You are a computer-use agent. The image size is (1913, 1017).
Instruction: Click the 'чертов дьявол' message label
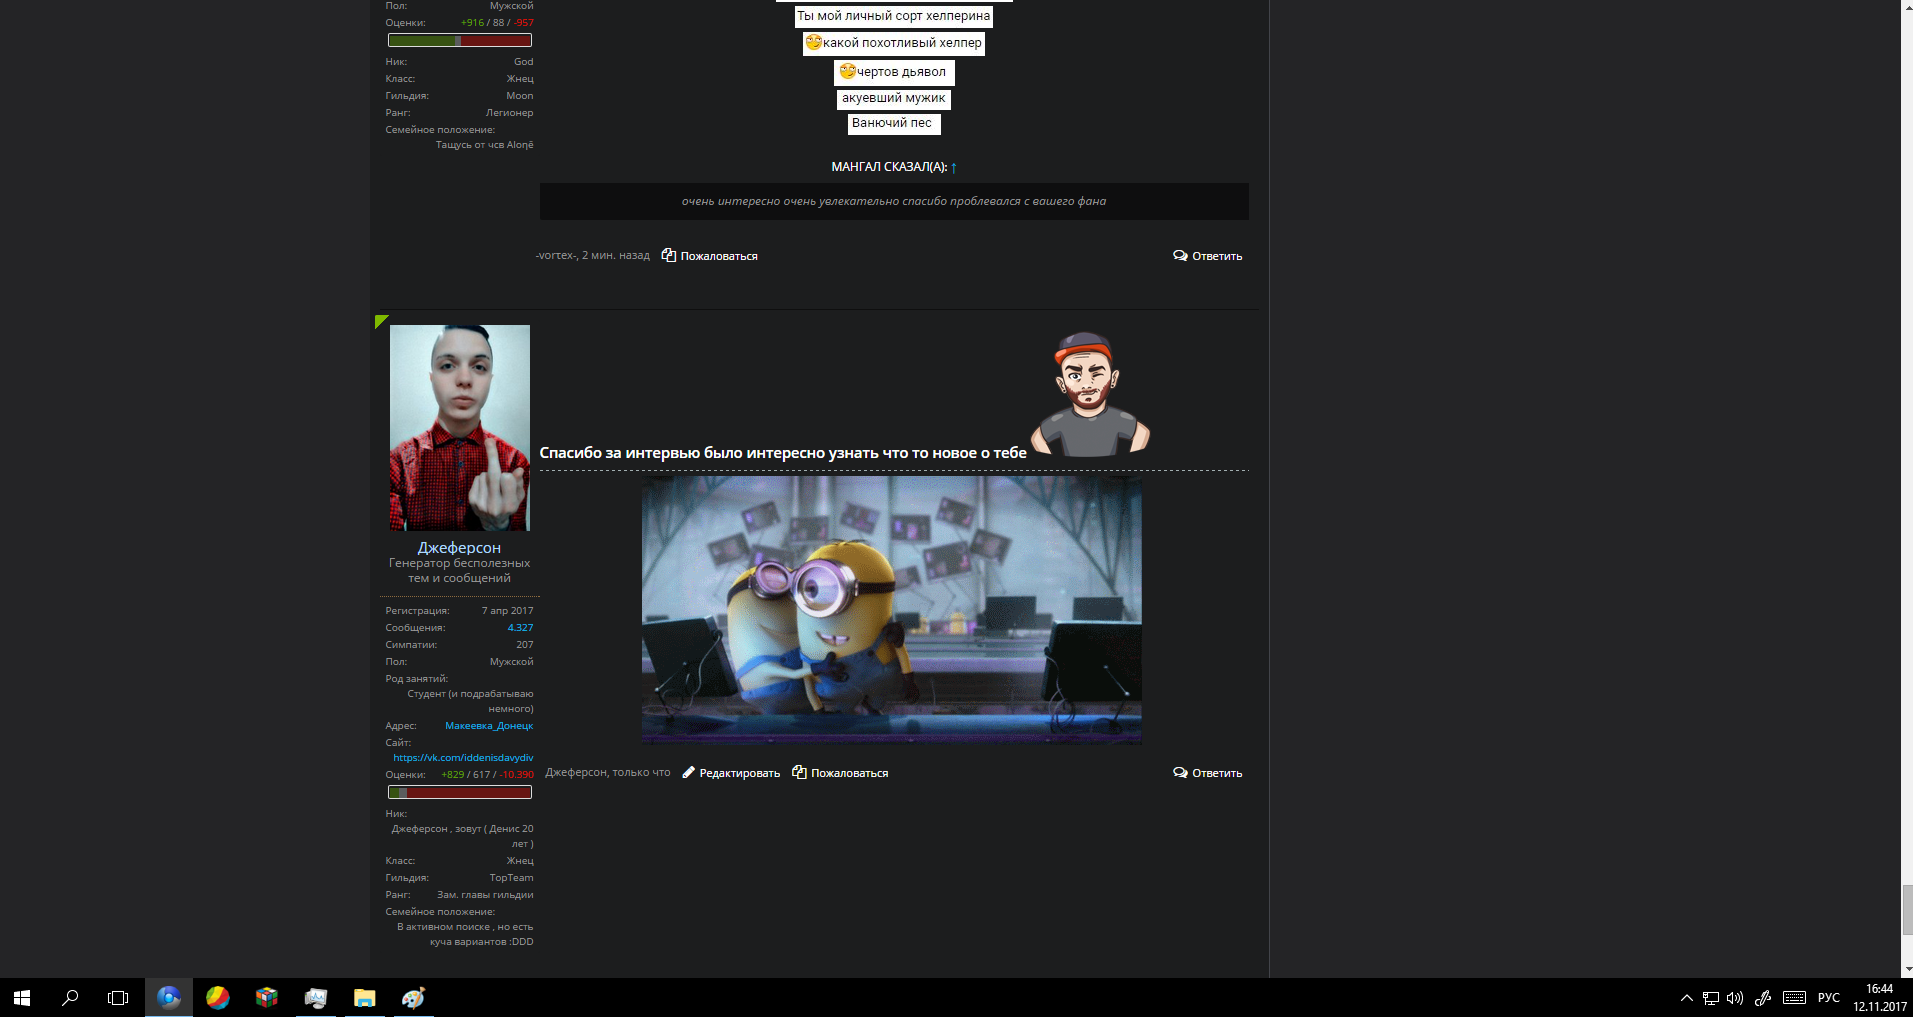click(x=895, y=72)
